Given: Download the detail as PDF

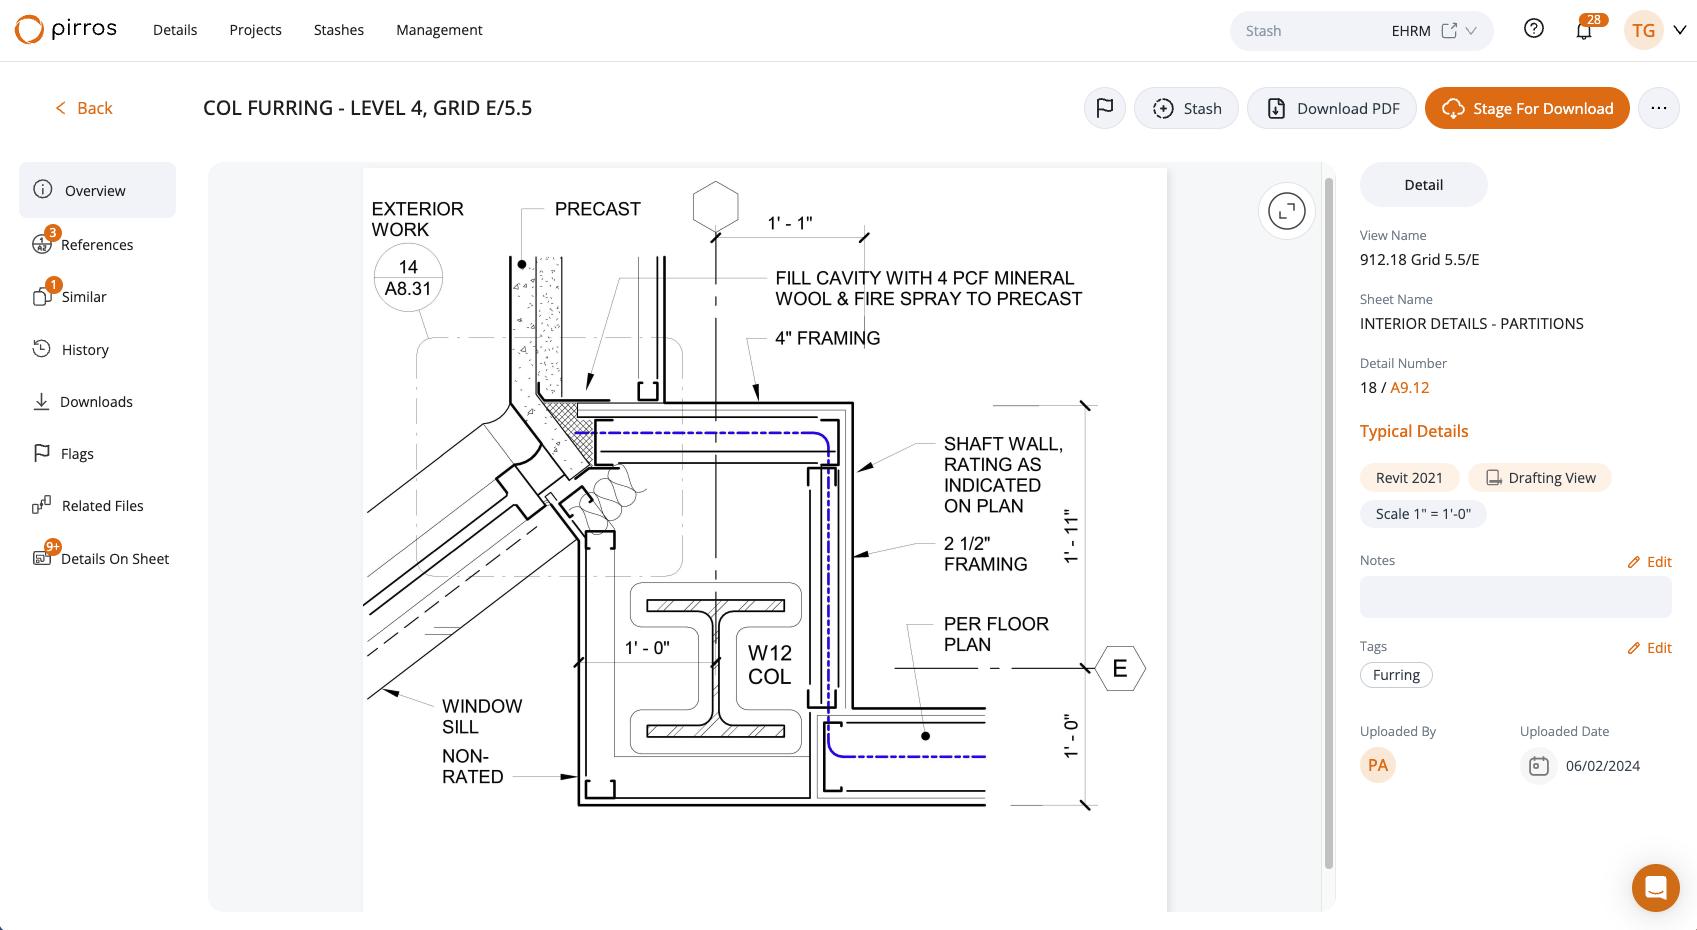Looking at the screenshot, I should click(x=1331, y=108).
